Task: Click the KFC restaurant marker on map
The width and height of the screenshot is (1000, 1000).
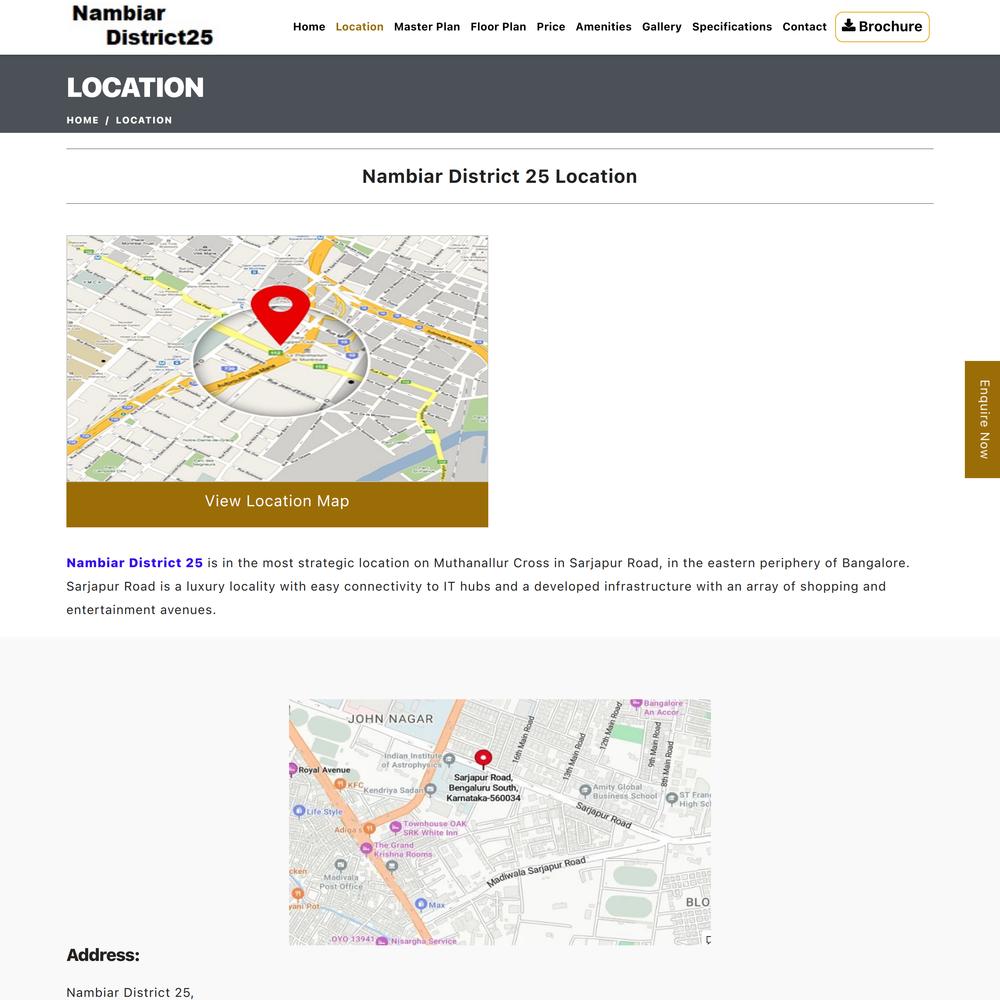Action: coord(341,784)
